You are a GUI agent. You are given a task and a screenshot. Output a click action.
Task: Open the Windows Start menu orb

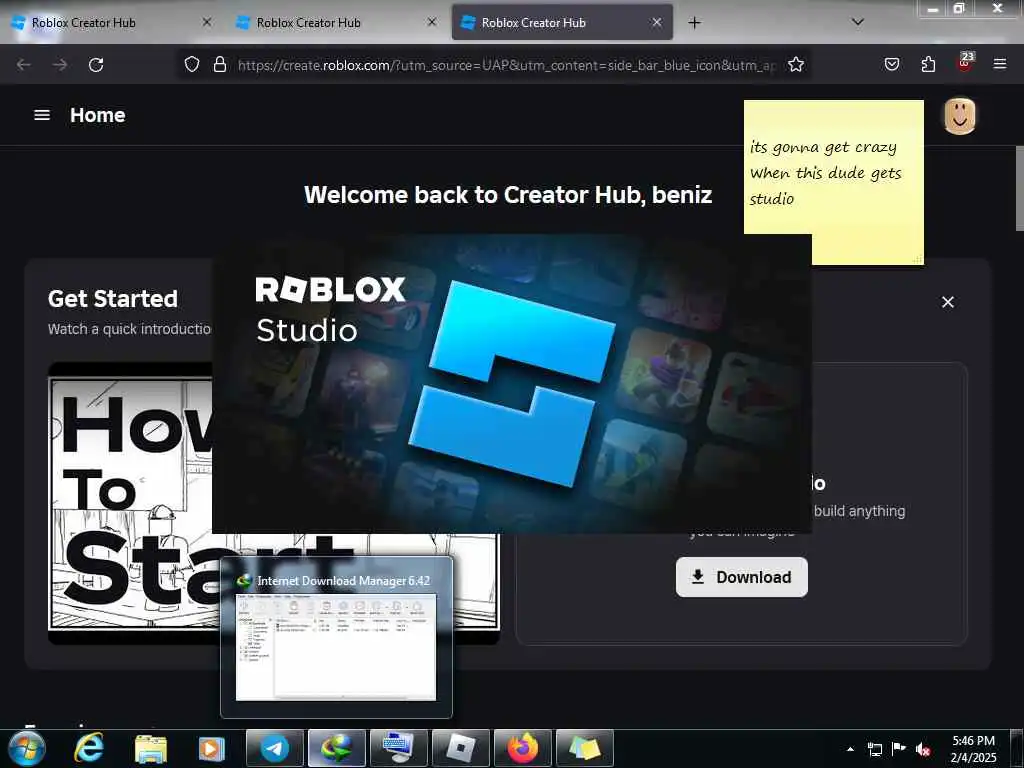26,748
